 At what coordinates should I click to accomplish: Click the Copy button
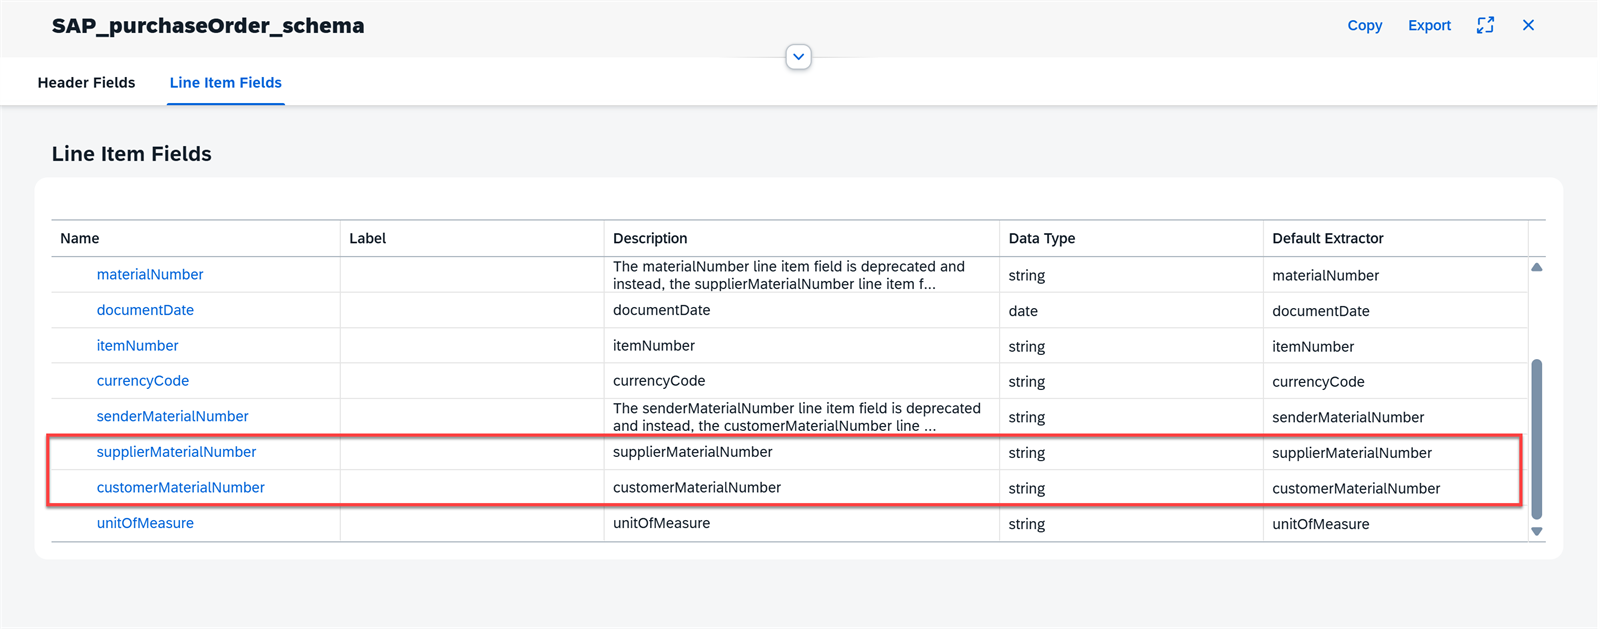click(x=1364, y=25)
